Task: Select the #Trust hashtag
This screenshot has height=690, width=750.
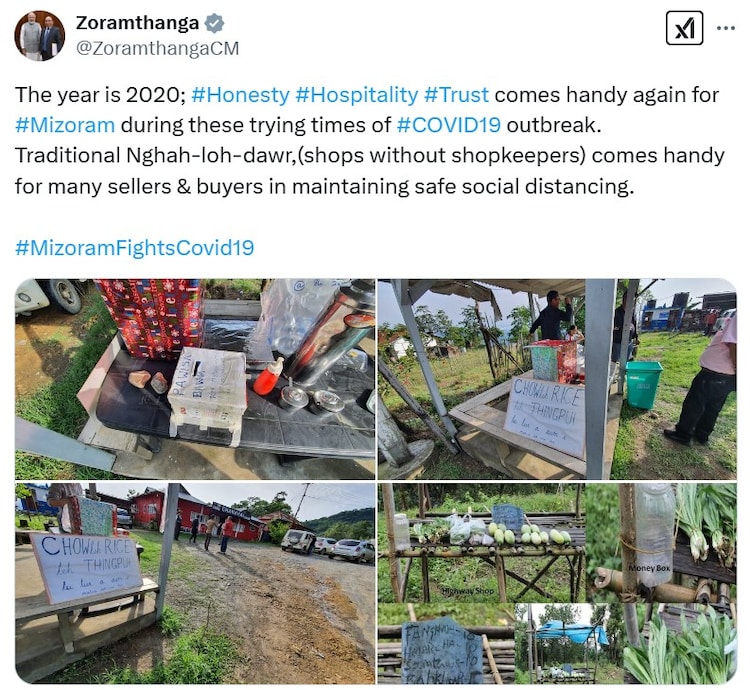Action: [456, 95]
